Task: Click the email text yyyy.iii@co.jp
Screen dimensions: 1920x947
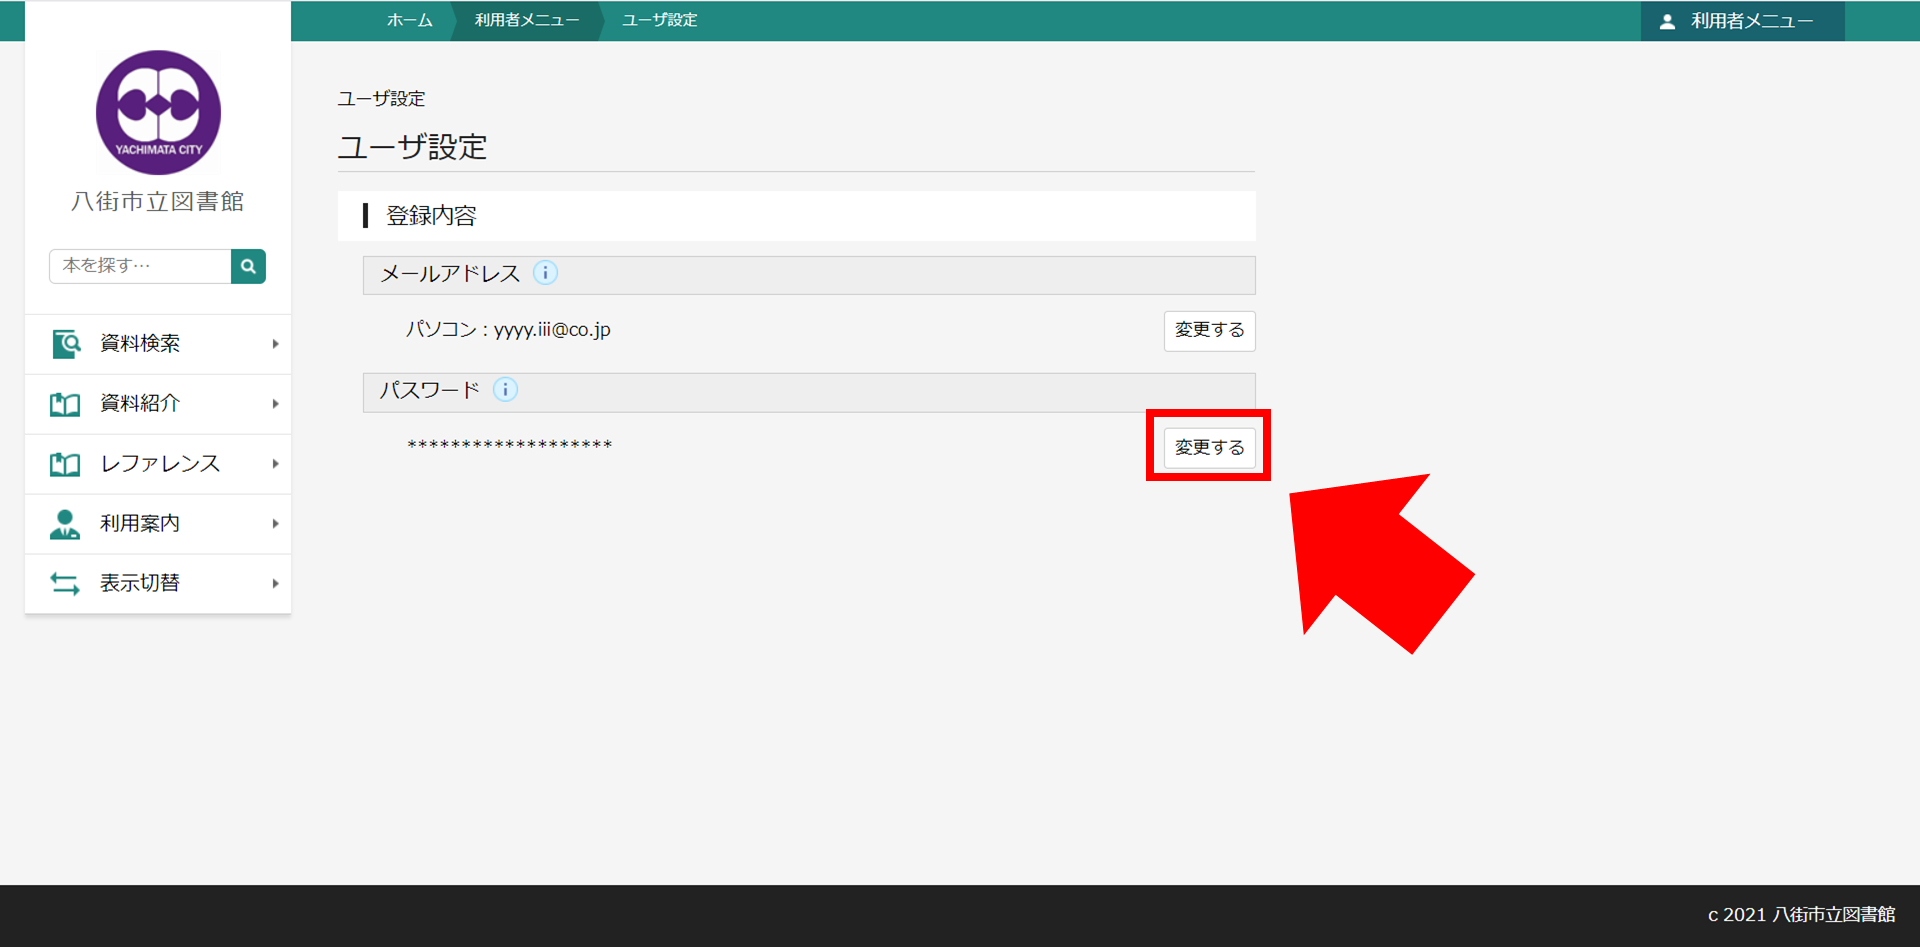Action: (552, 330)
